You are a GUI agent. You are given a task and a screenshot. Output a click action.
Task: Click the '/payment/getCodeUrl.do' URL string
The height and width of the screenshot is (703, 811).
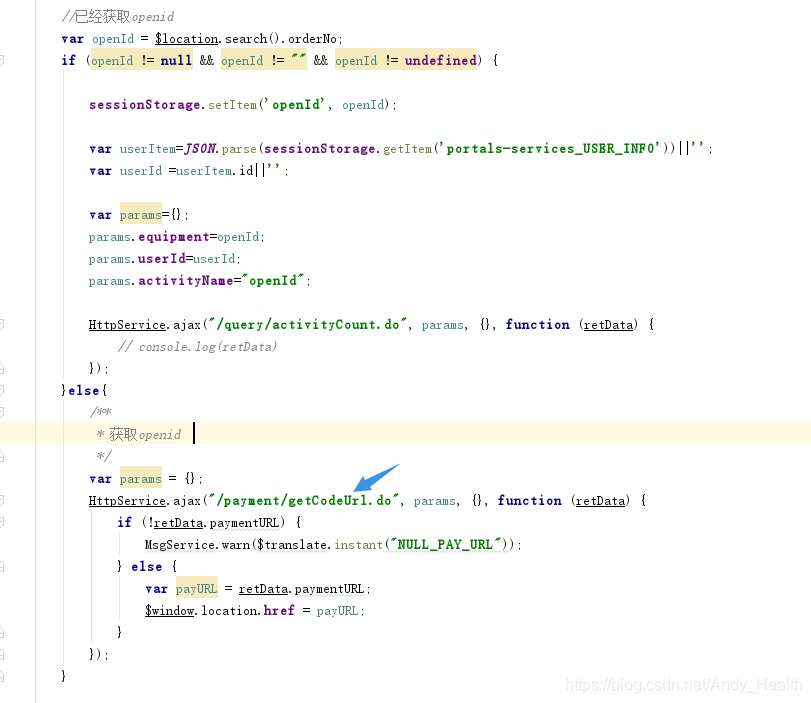(304, 500)
